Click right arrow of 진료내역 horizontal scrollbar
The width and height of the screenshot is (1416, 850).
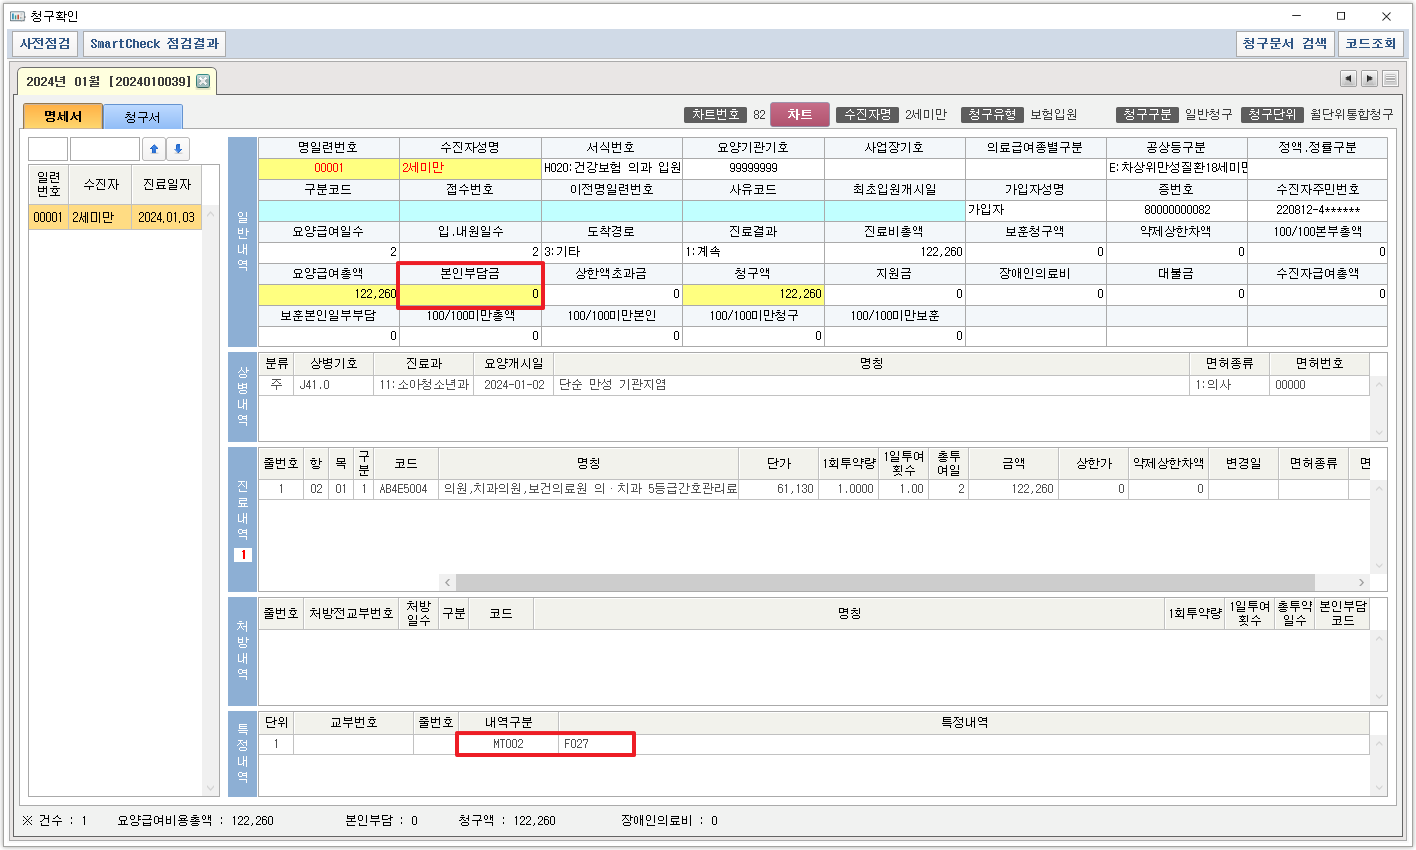1361,582
